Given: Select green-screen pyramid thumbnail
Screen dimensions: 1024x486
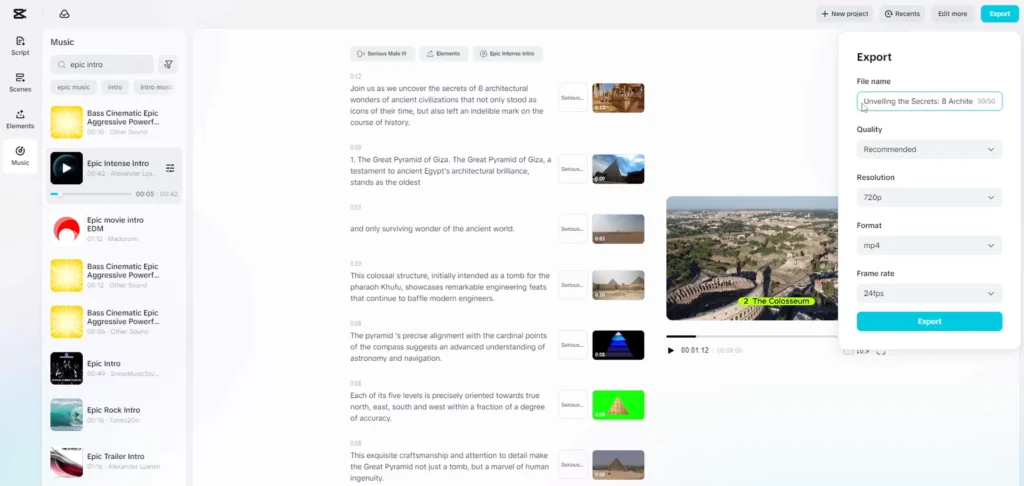Looking at the screenshot, I should [618, 404].
